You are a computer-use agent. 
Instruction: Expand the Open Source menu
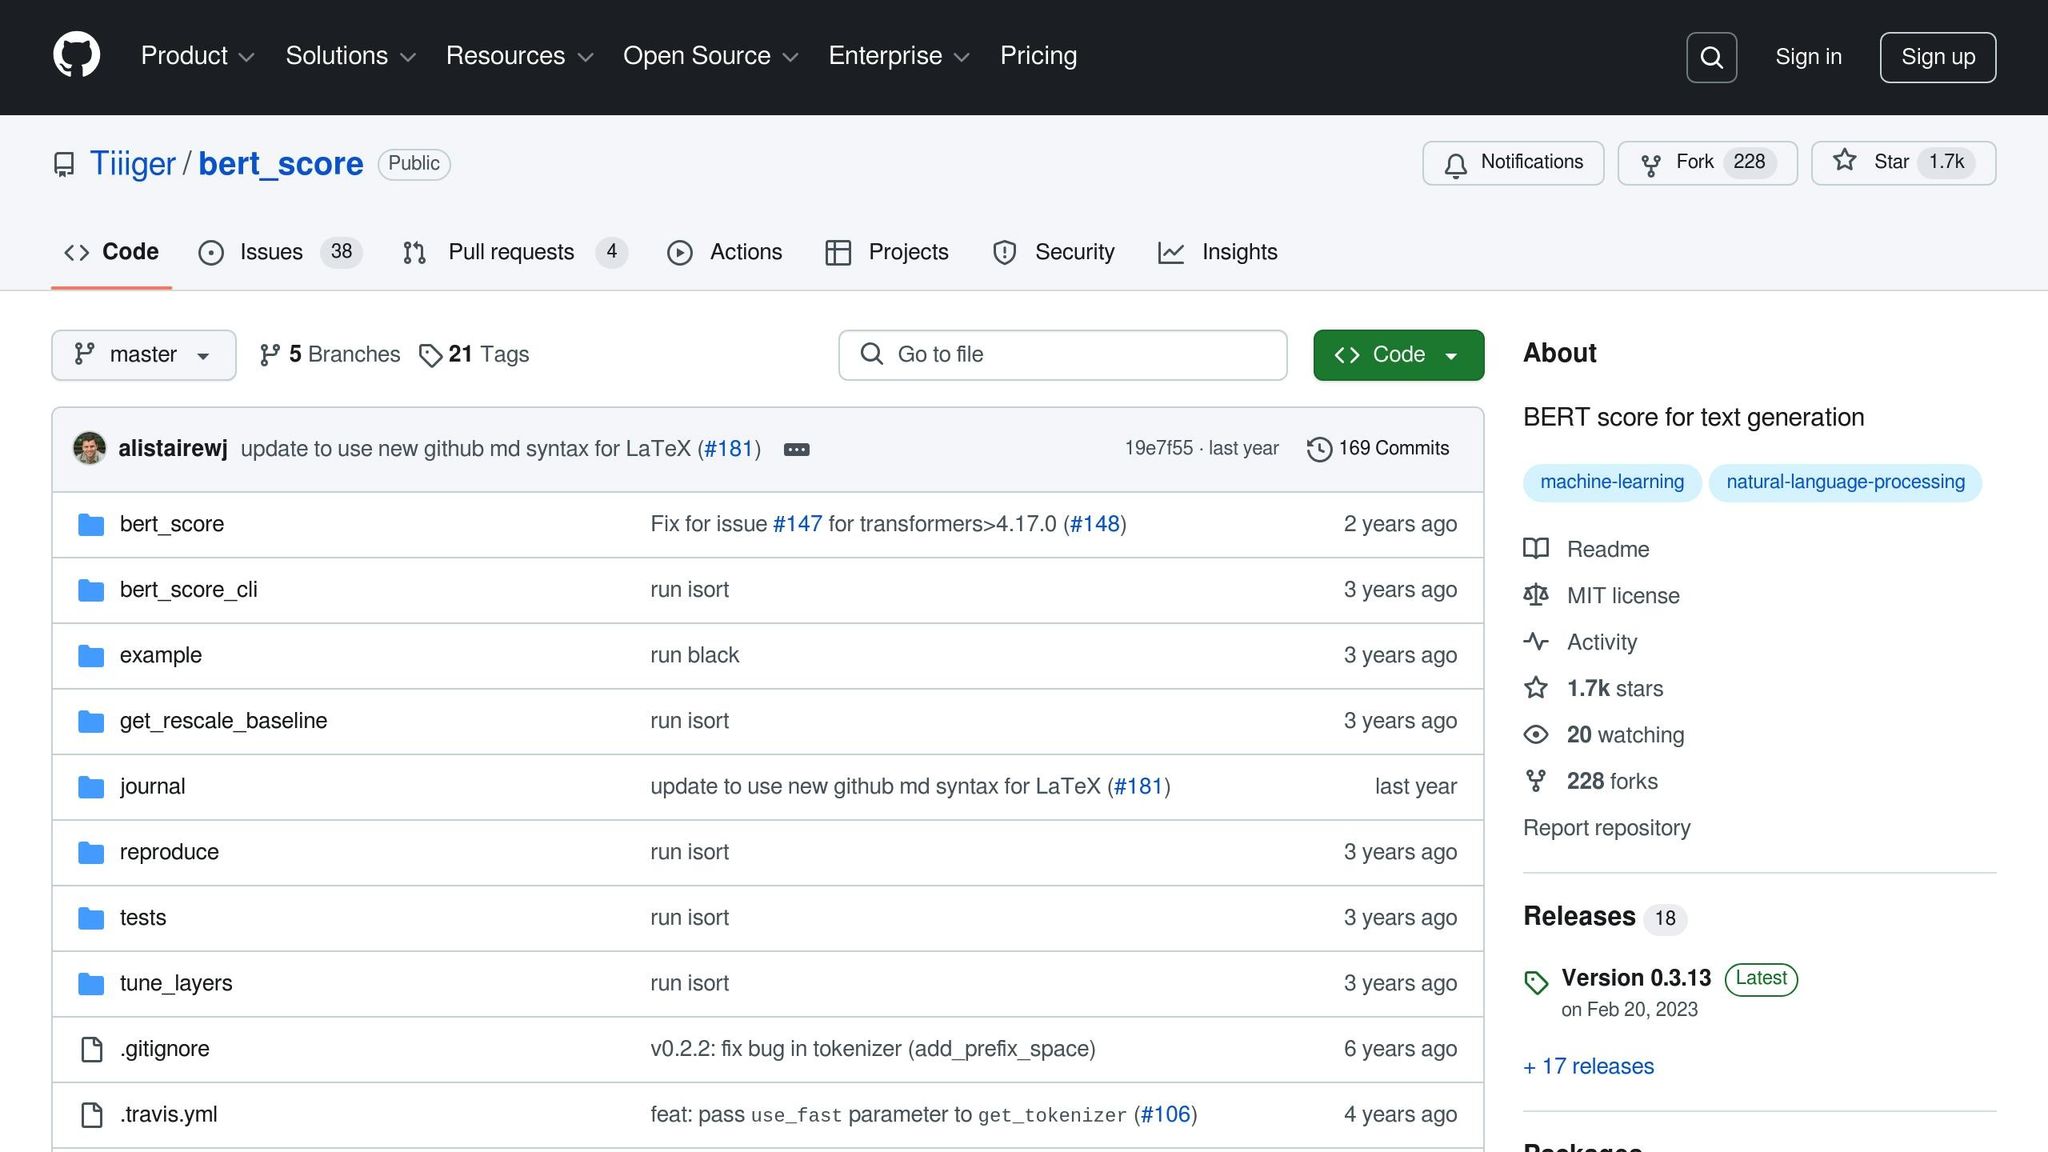710,56
